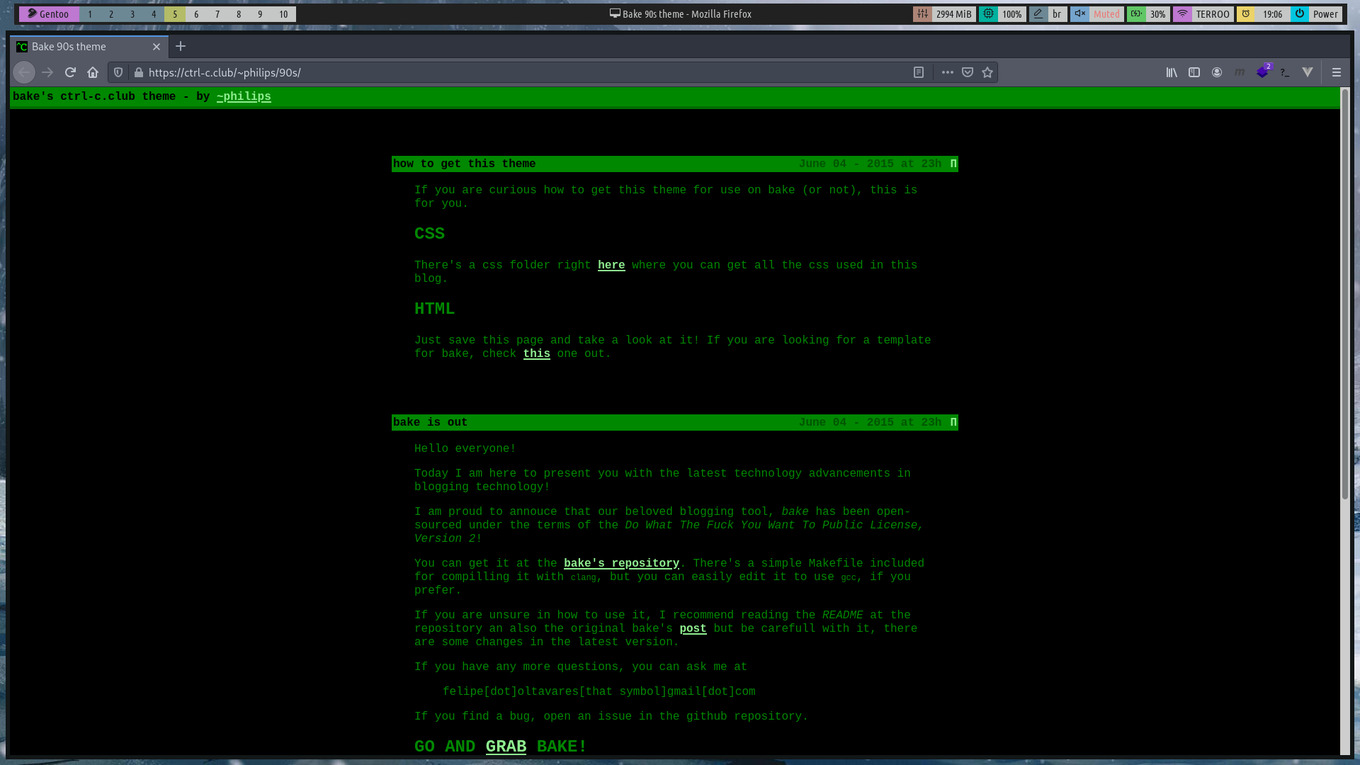This screenshot has height=765, width=1360.
Task: Open the original bake 'post' link
Action: pos(693,628)
